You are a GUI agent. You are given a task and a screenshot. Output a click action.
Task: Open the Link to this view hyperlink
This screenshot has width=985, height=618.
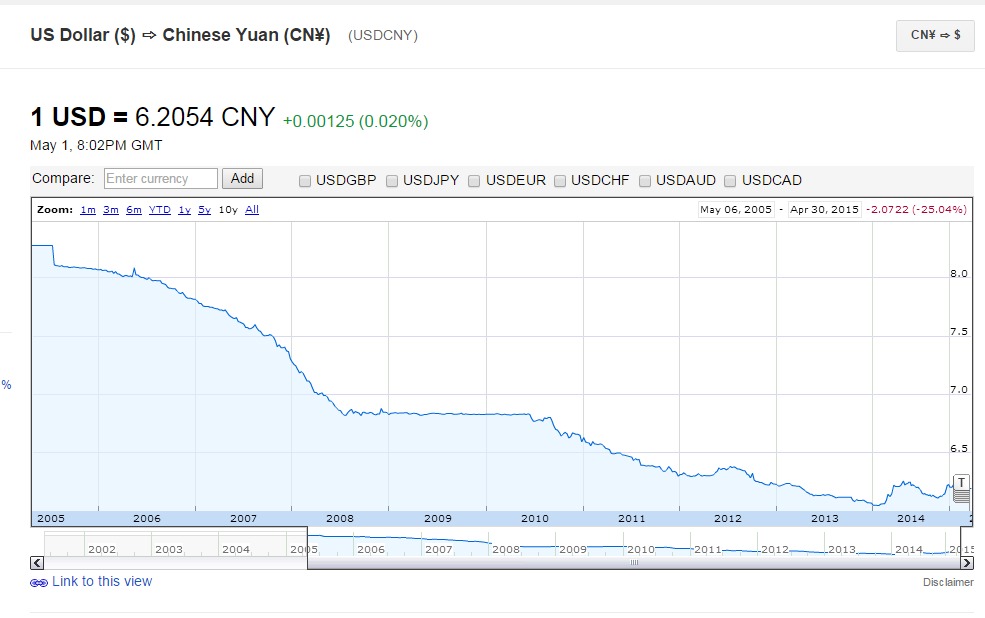pos(102,581)
